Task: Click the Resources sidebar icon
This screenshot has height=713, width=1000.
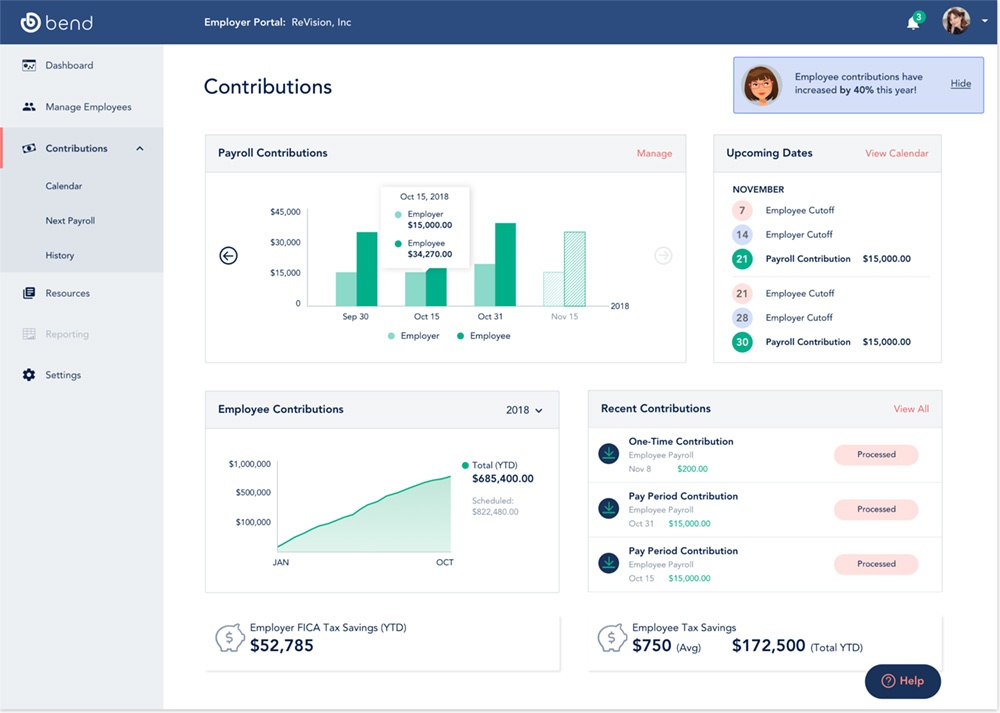Action: 29,293
